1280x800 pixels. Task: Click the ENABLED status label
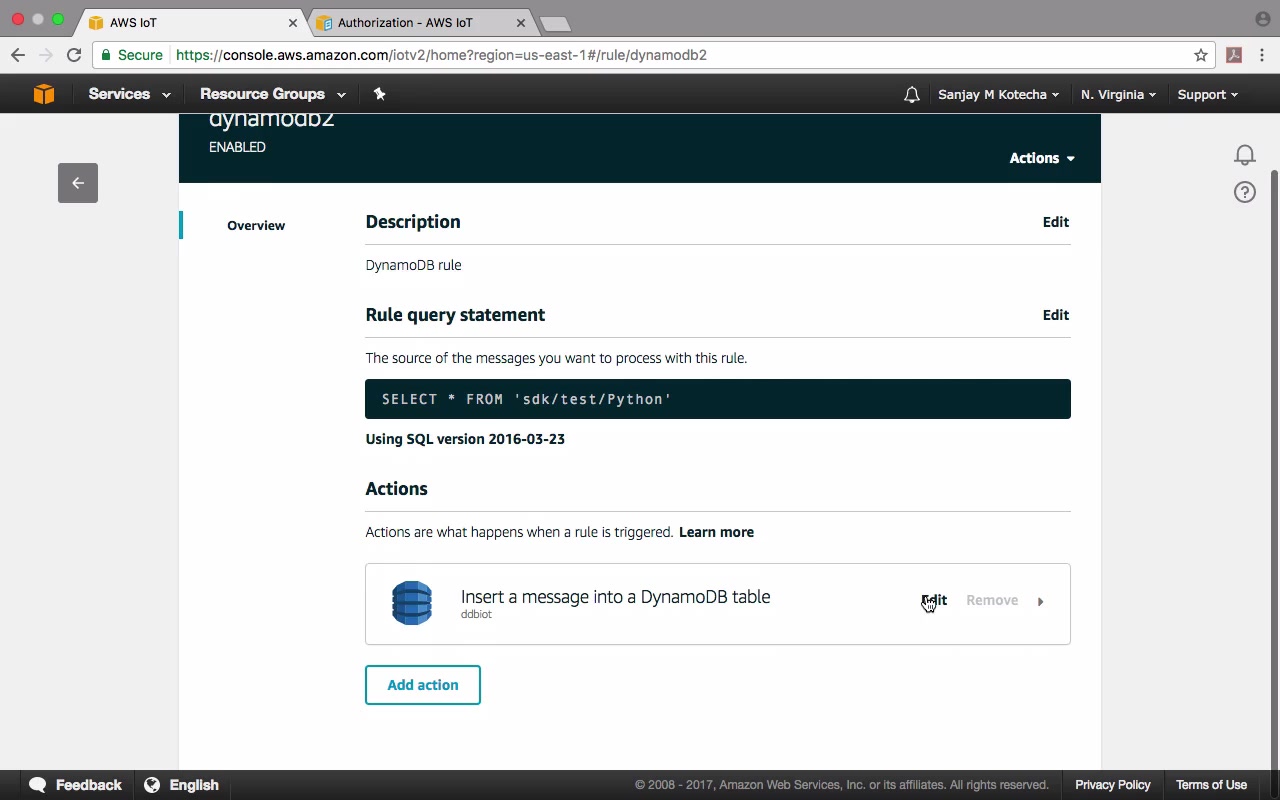(237, 147)
